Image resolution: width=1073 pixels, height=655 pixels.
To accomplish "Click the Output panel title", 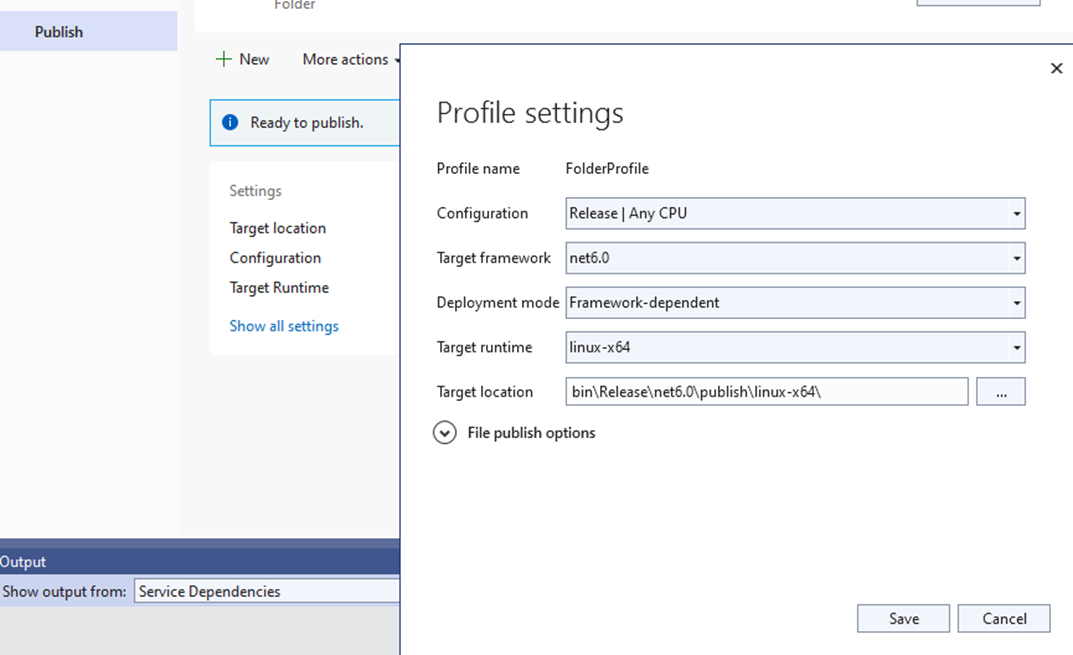I will click(x=23, y=562).
